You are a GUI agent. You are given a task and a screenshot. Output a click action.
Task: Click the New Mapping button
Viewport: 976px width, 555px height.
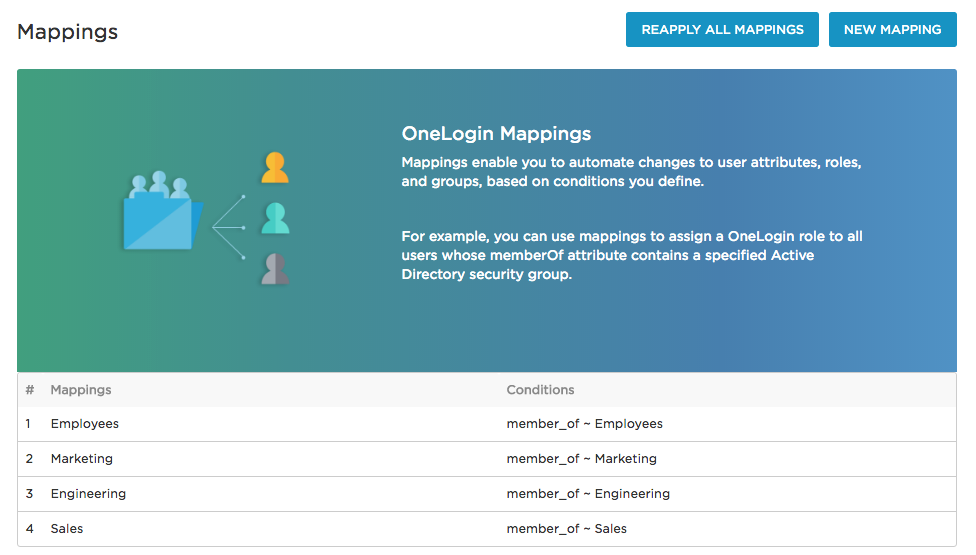(892, 30)
